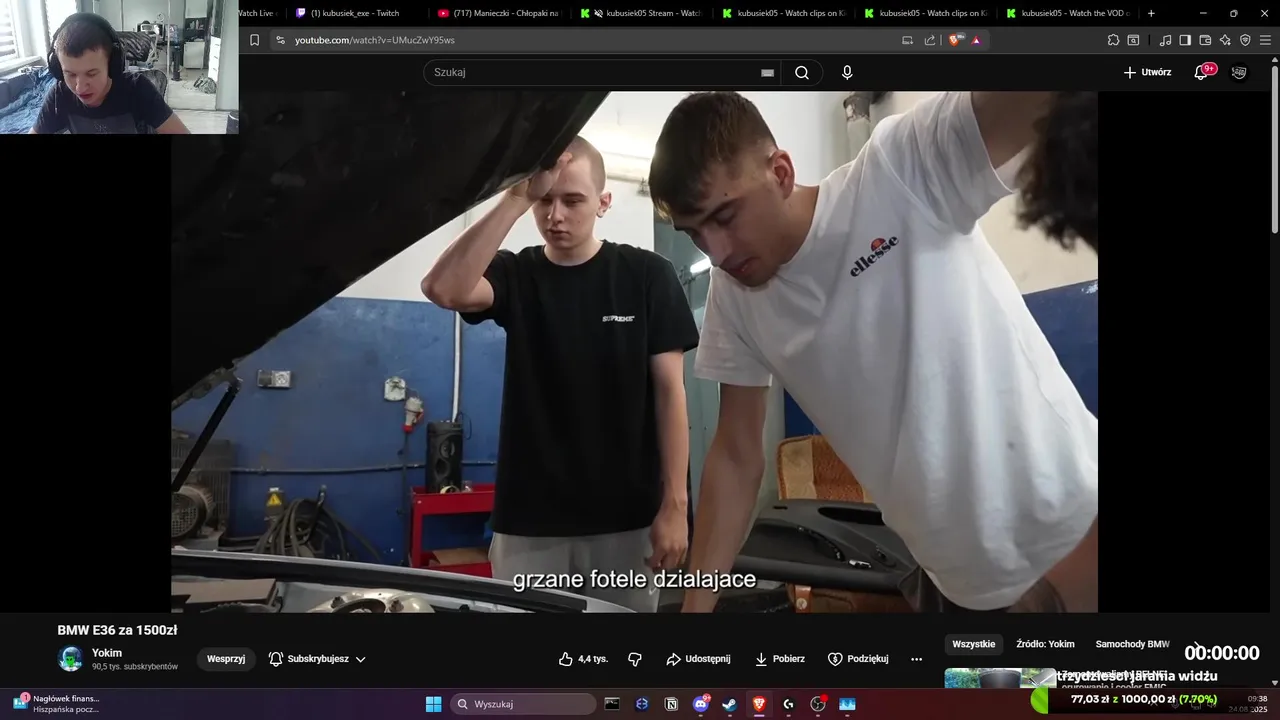1280x720 pixels.
Task: Click the site settings icon beside URL
Action: [280, 40]
